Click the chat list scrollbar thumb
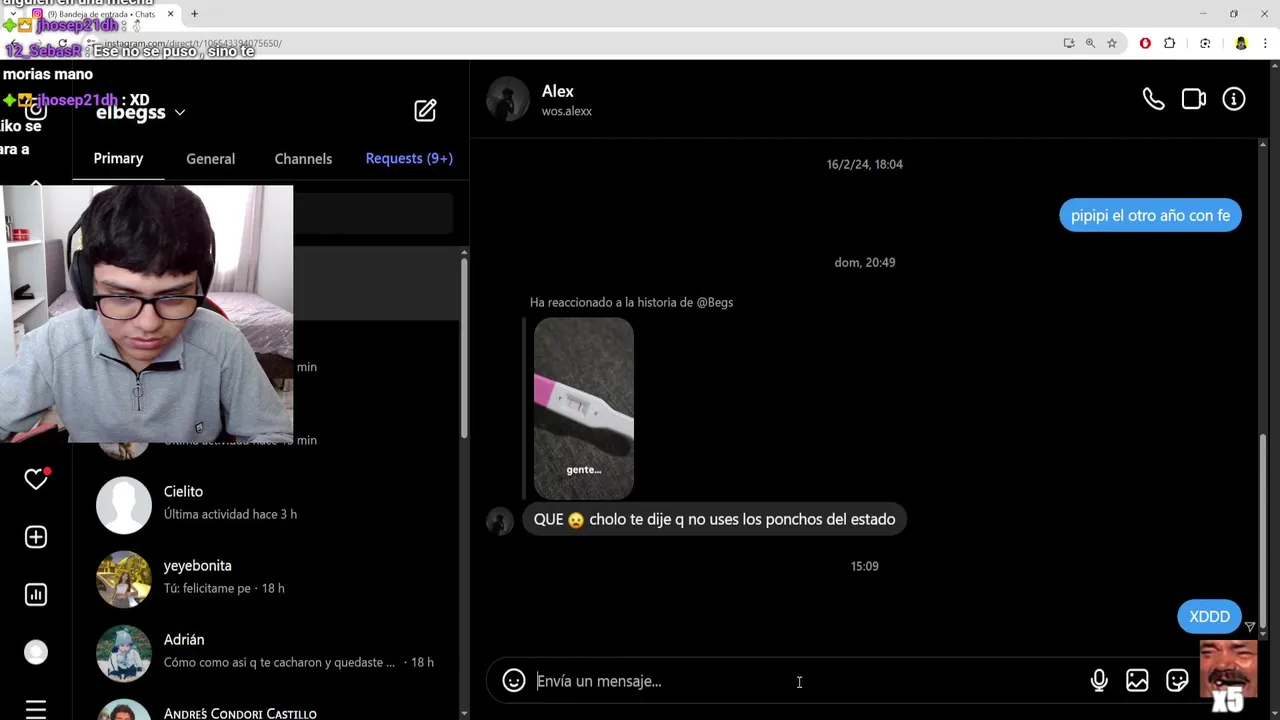This screenshot has width=1280, height=720. (463, 348)
